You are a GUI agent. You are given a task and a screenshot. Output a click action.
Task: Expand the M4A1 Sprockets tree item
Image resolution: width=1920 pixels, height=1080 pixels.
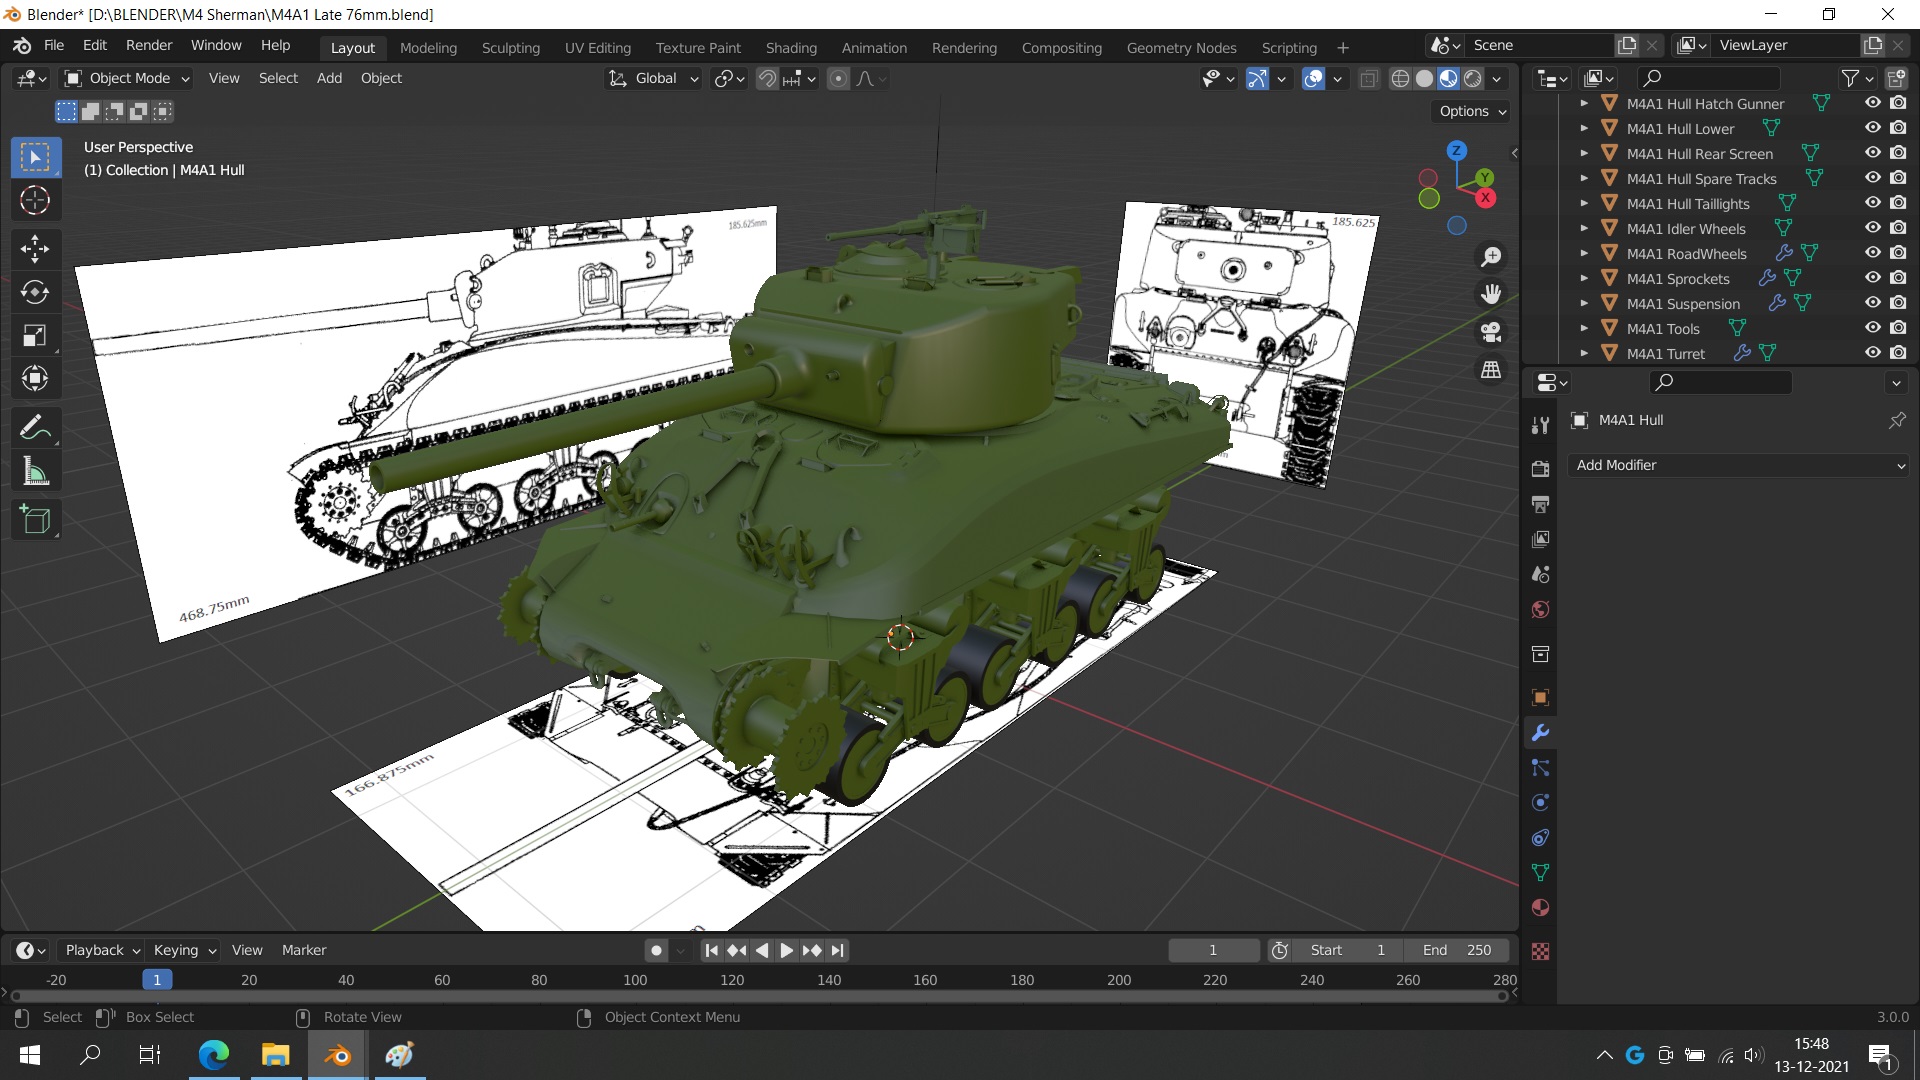[1584, 279]
